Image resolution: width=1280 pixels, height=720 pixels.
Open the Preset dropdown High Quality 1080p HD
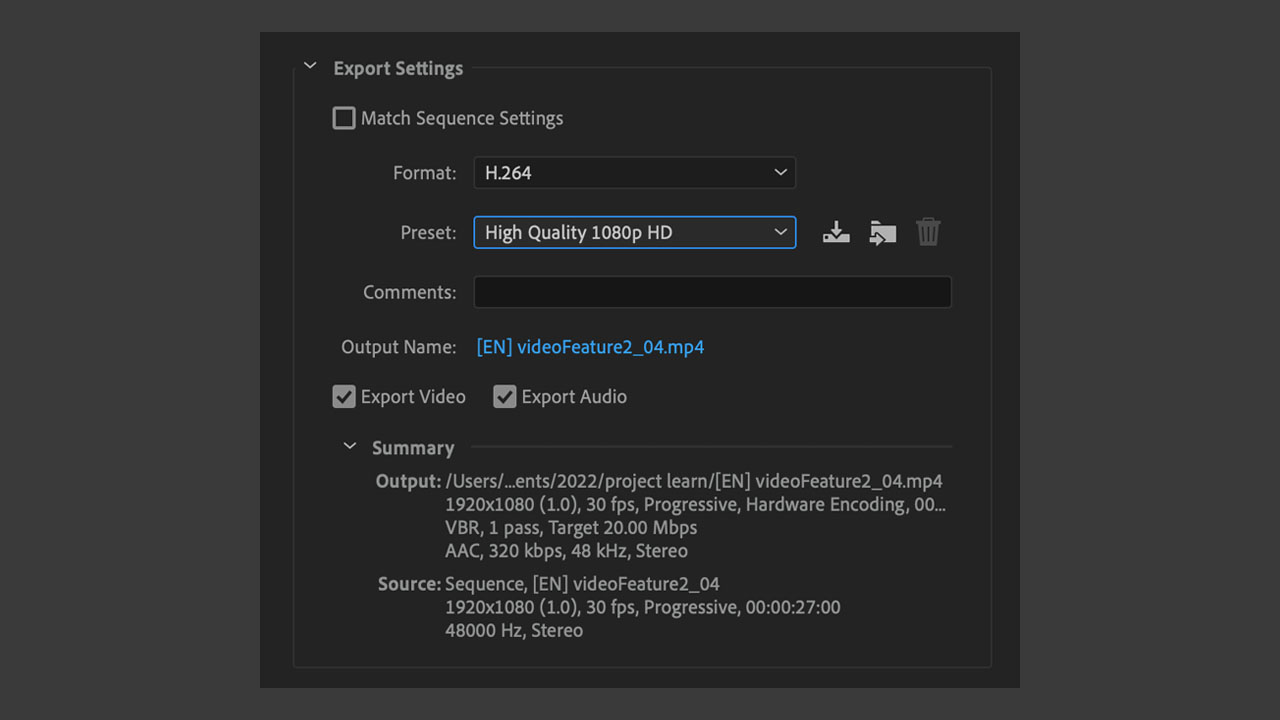click(x=635, y=232)
